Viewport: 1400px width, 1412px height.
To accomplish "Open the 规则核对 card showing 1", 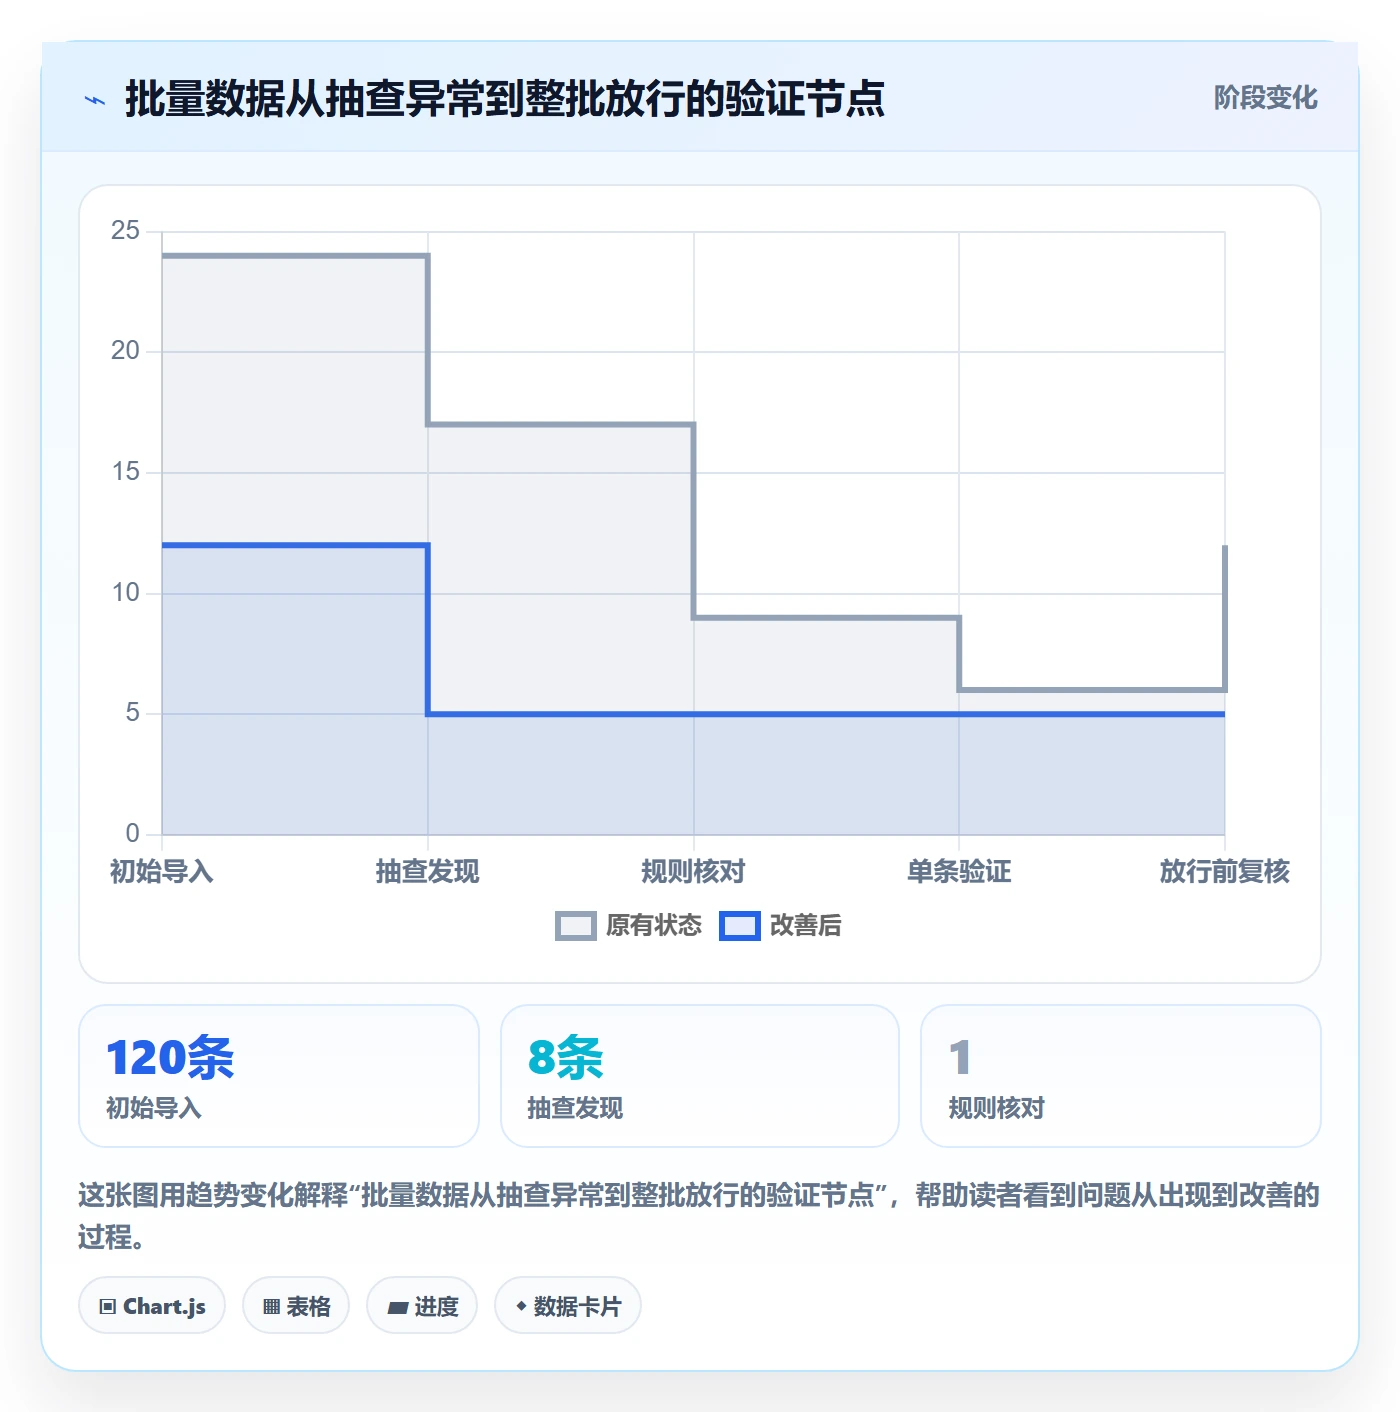I will point(1121,1076).
